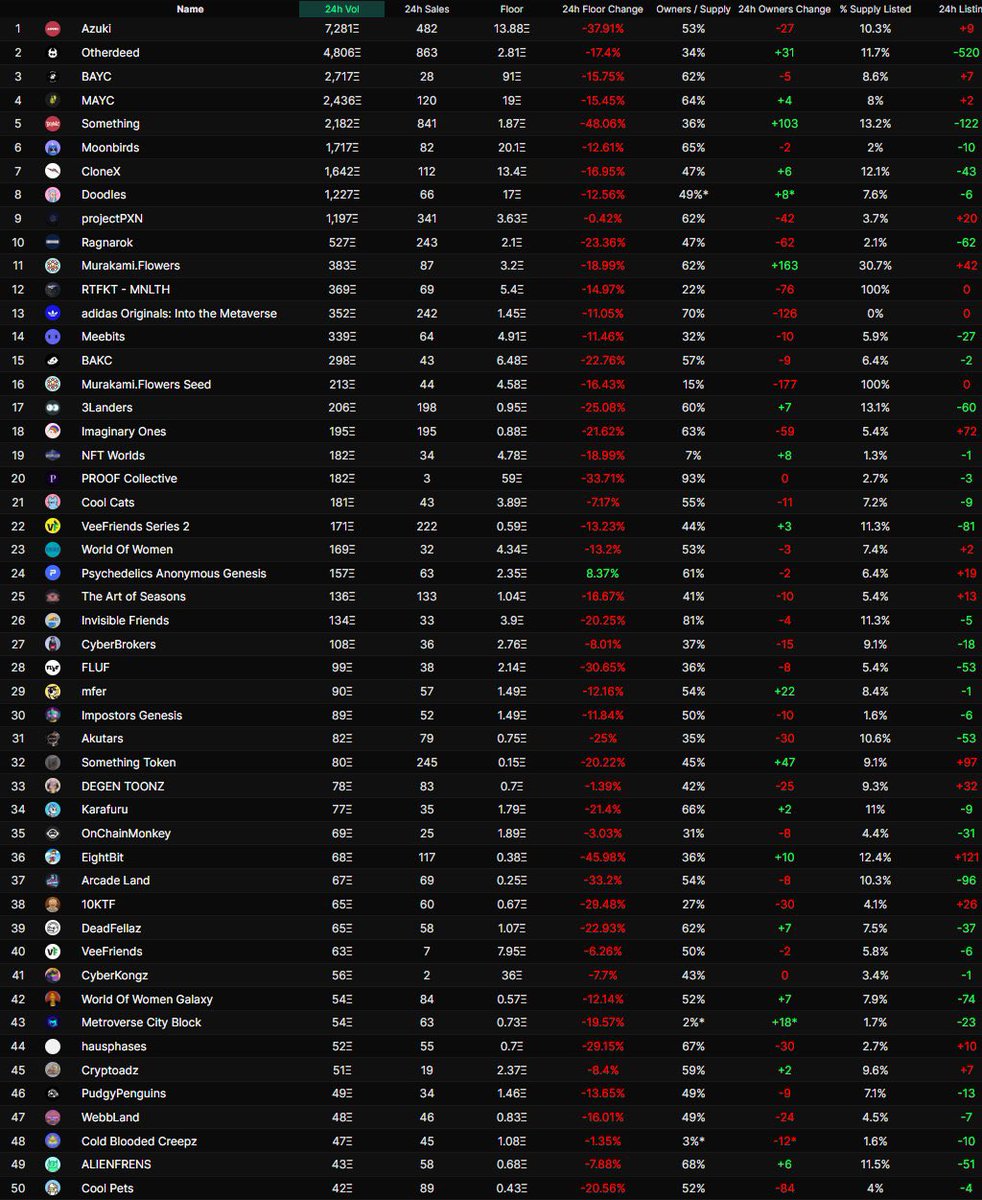
Task: Click the BAKC collection logo icon
Action: coord(53,360)
